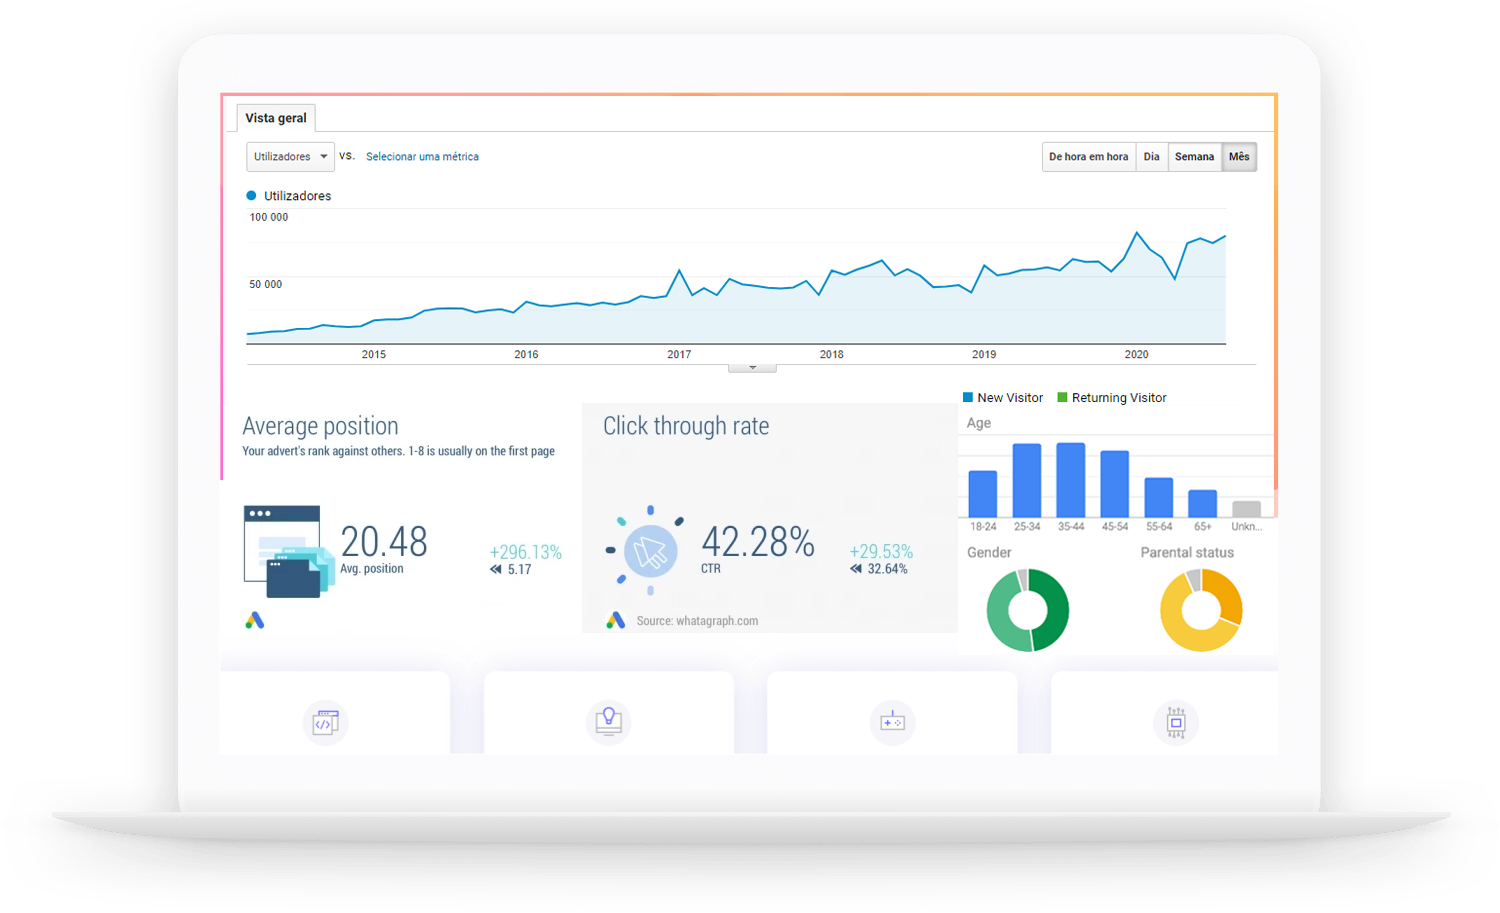Click Google Ads logo next to Source text

[x=616, y=621]
